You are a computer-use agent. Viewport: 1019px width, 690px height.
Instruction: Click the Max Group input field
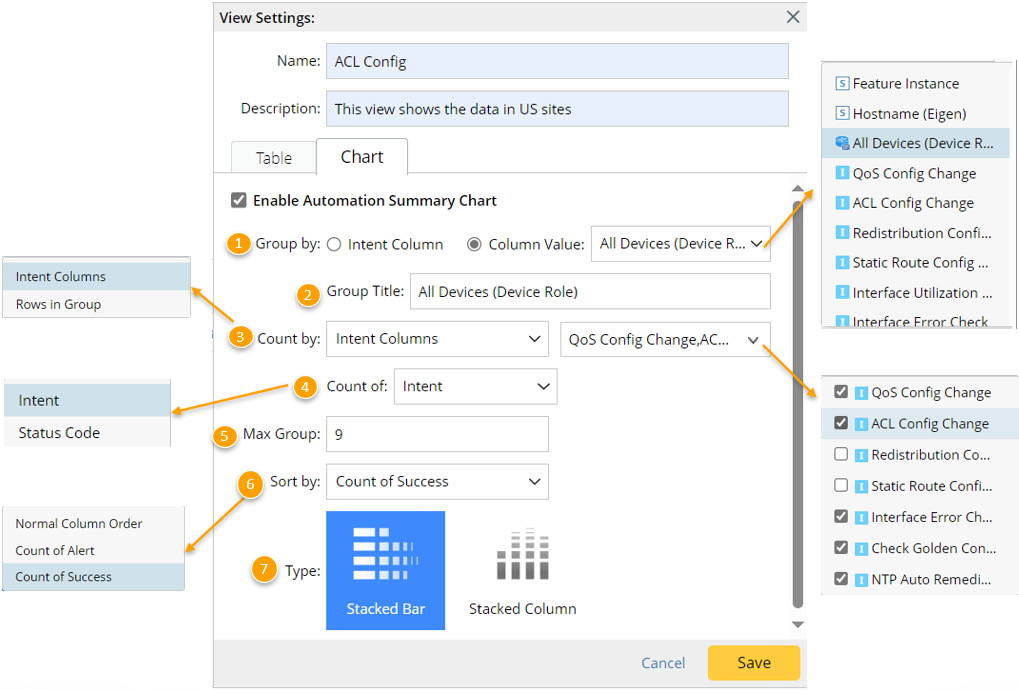point(437,434)
